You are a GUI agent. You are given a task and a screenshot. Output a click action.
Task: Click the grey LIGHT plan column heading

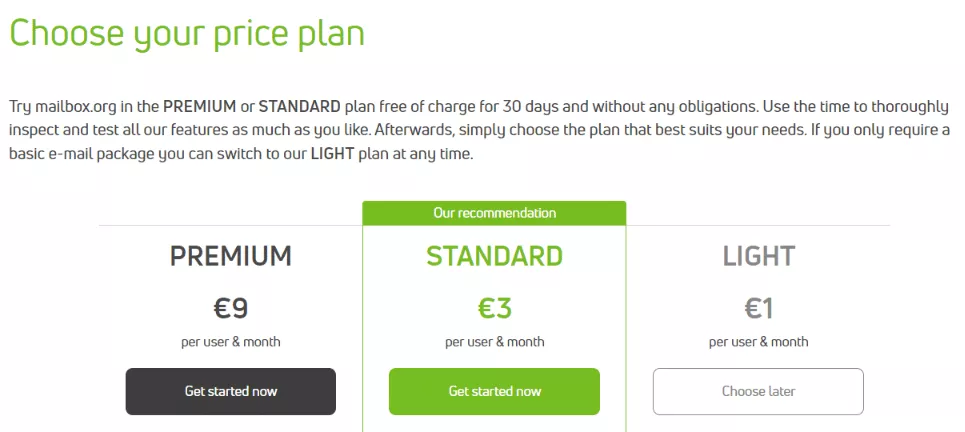(758, 256)
